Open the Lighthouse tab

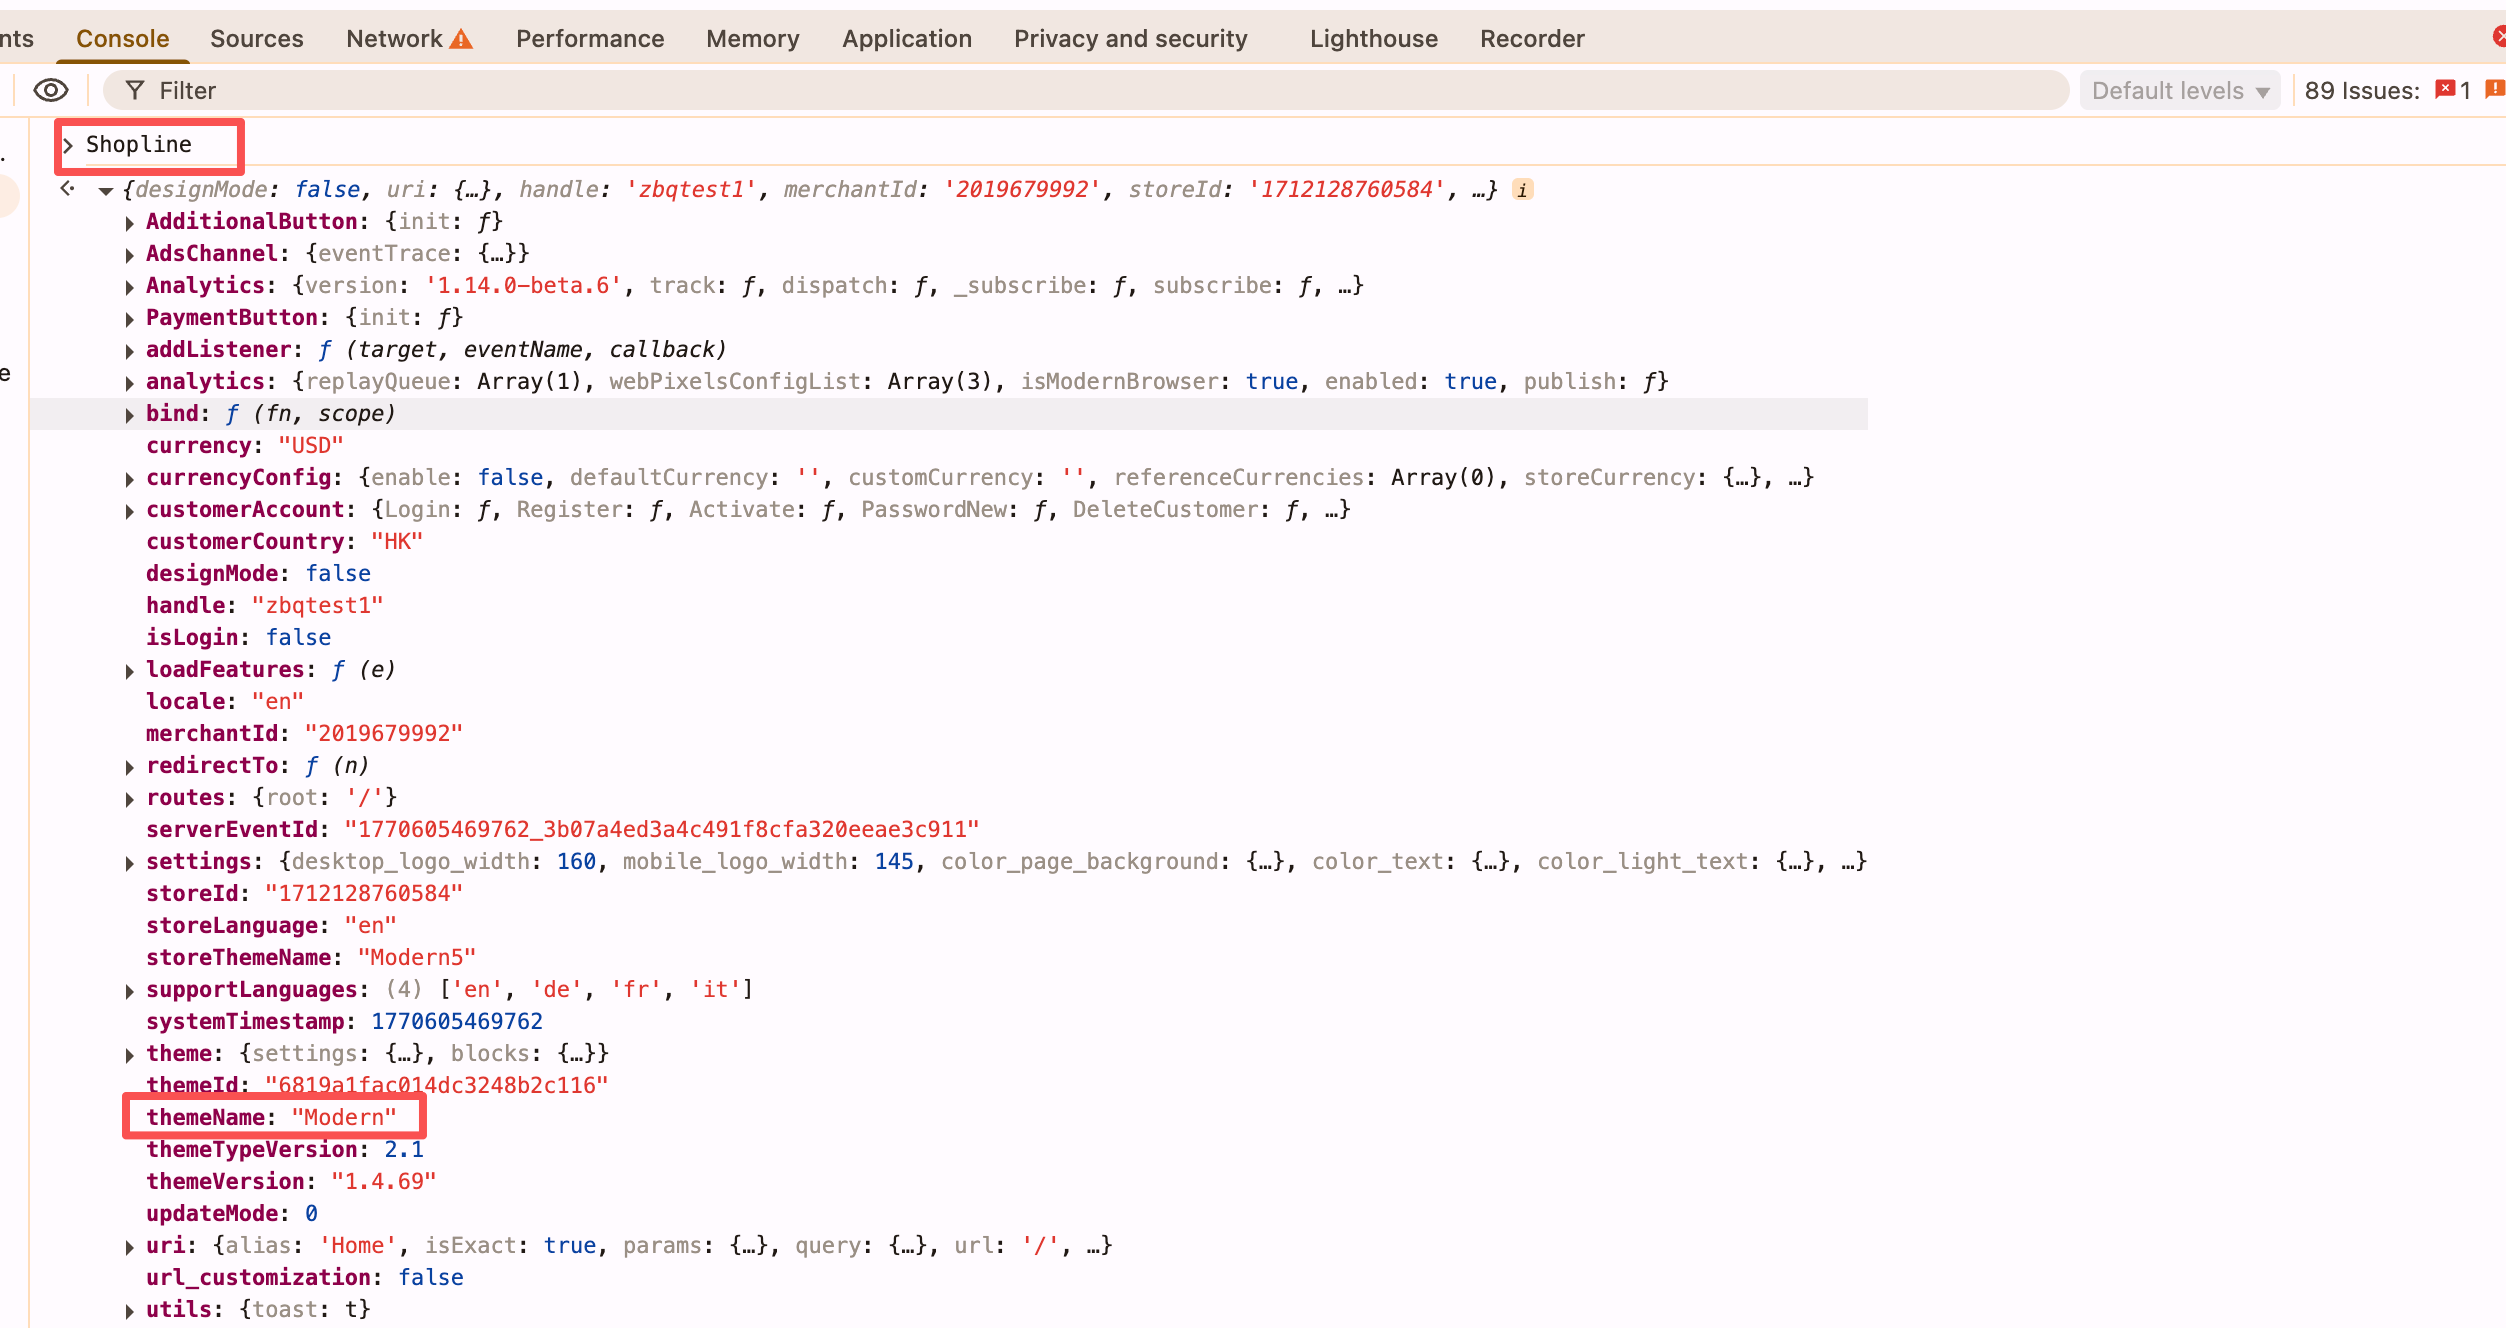tap(1373, 39)
